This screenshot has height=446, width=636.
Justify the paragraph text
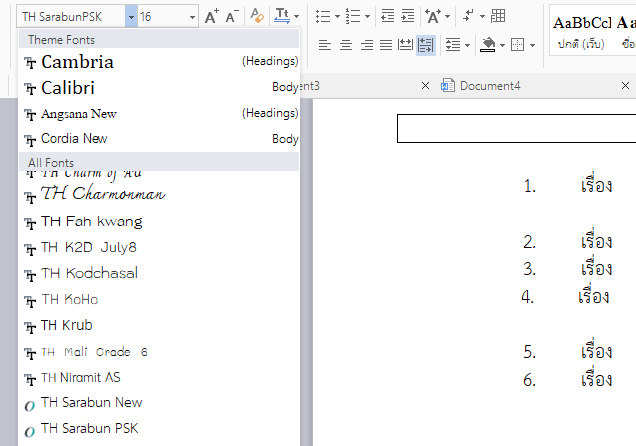(x=386, y=45)
